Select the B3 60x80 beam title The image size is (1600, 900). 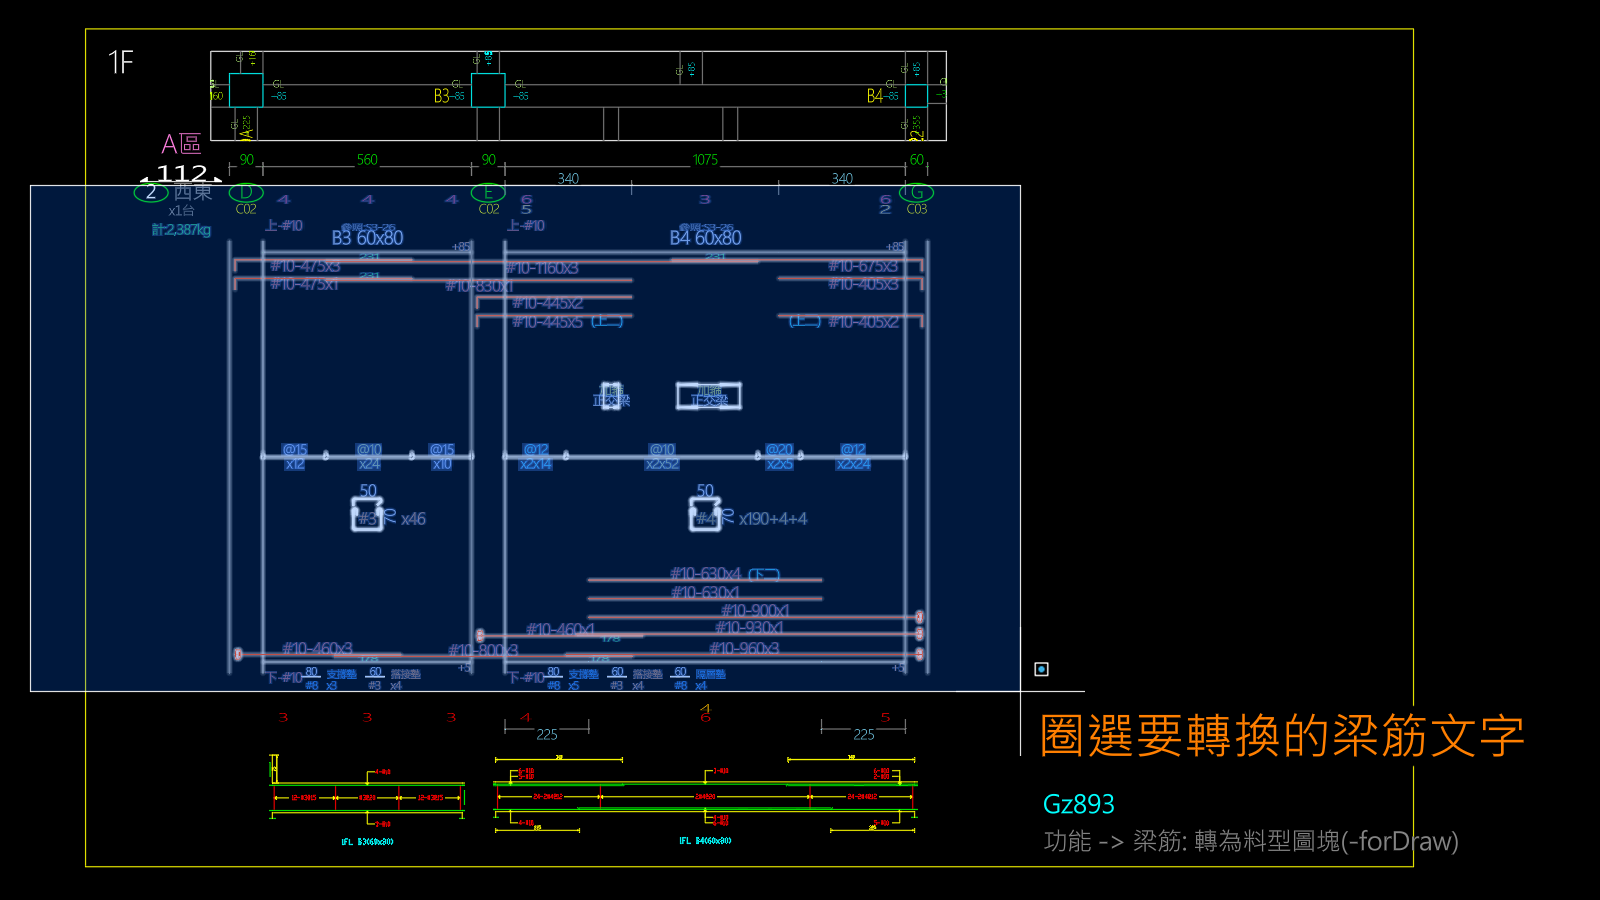point(367,238)
